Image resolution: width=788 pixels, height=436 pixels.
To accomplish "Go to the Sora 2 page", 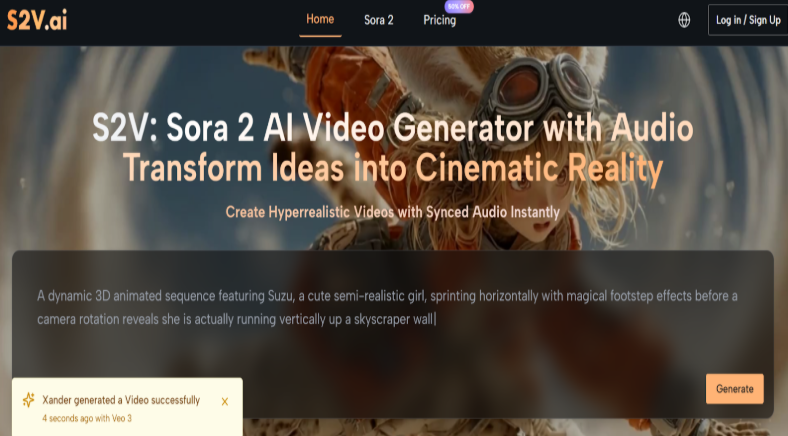I will coord(378,20).
